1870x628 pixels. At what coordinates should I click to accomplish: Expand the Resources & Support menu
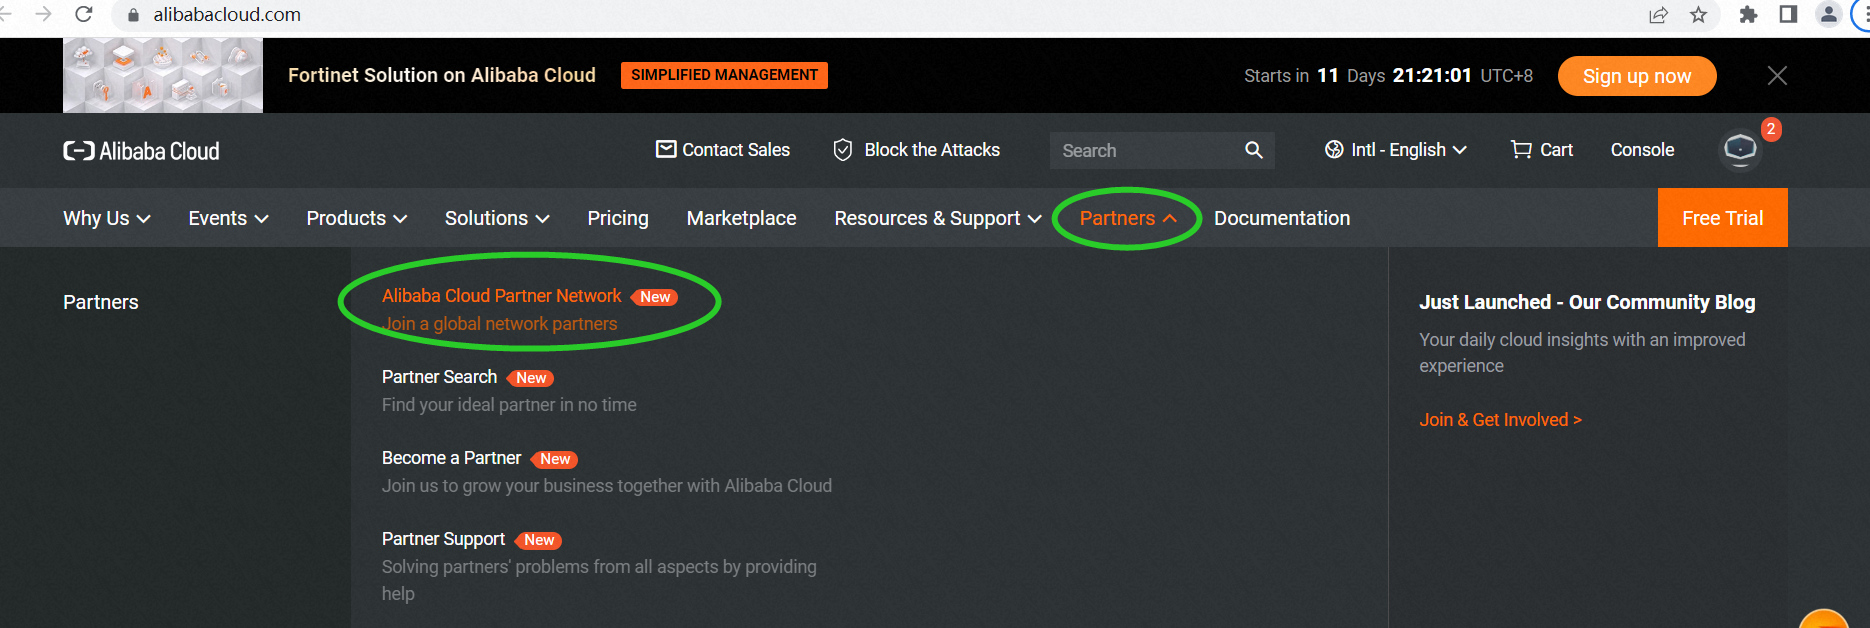[x=938, y=218]
